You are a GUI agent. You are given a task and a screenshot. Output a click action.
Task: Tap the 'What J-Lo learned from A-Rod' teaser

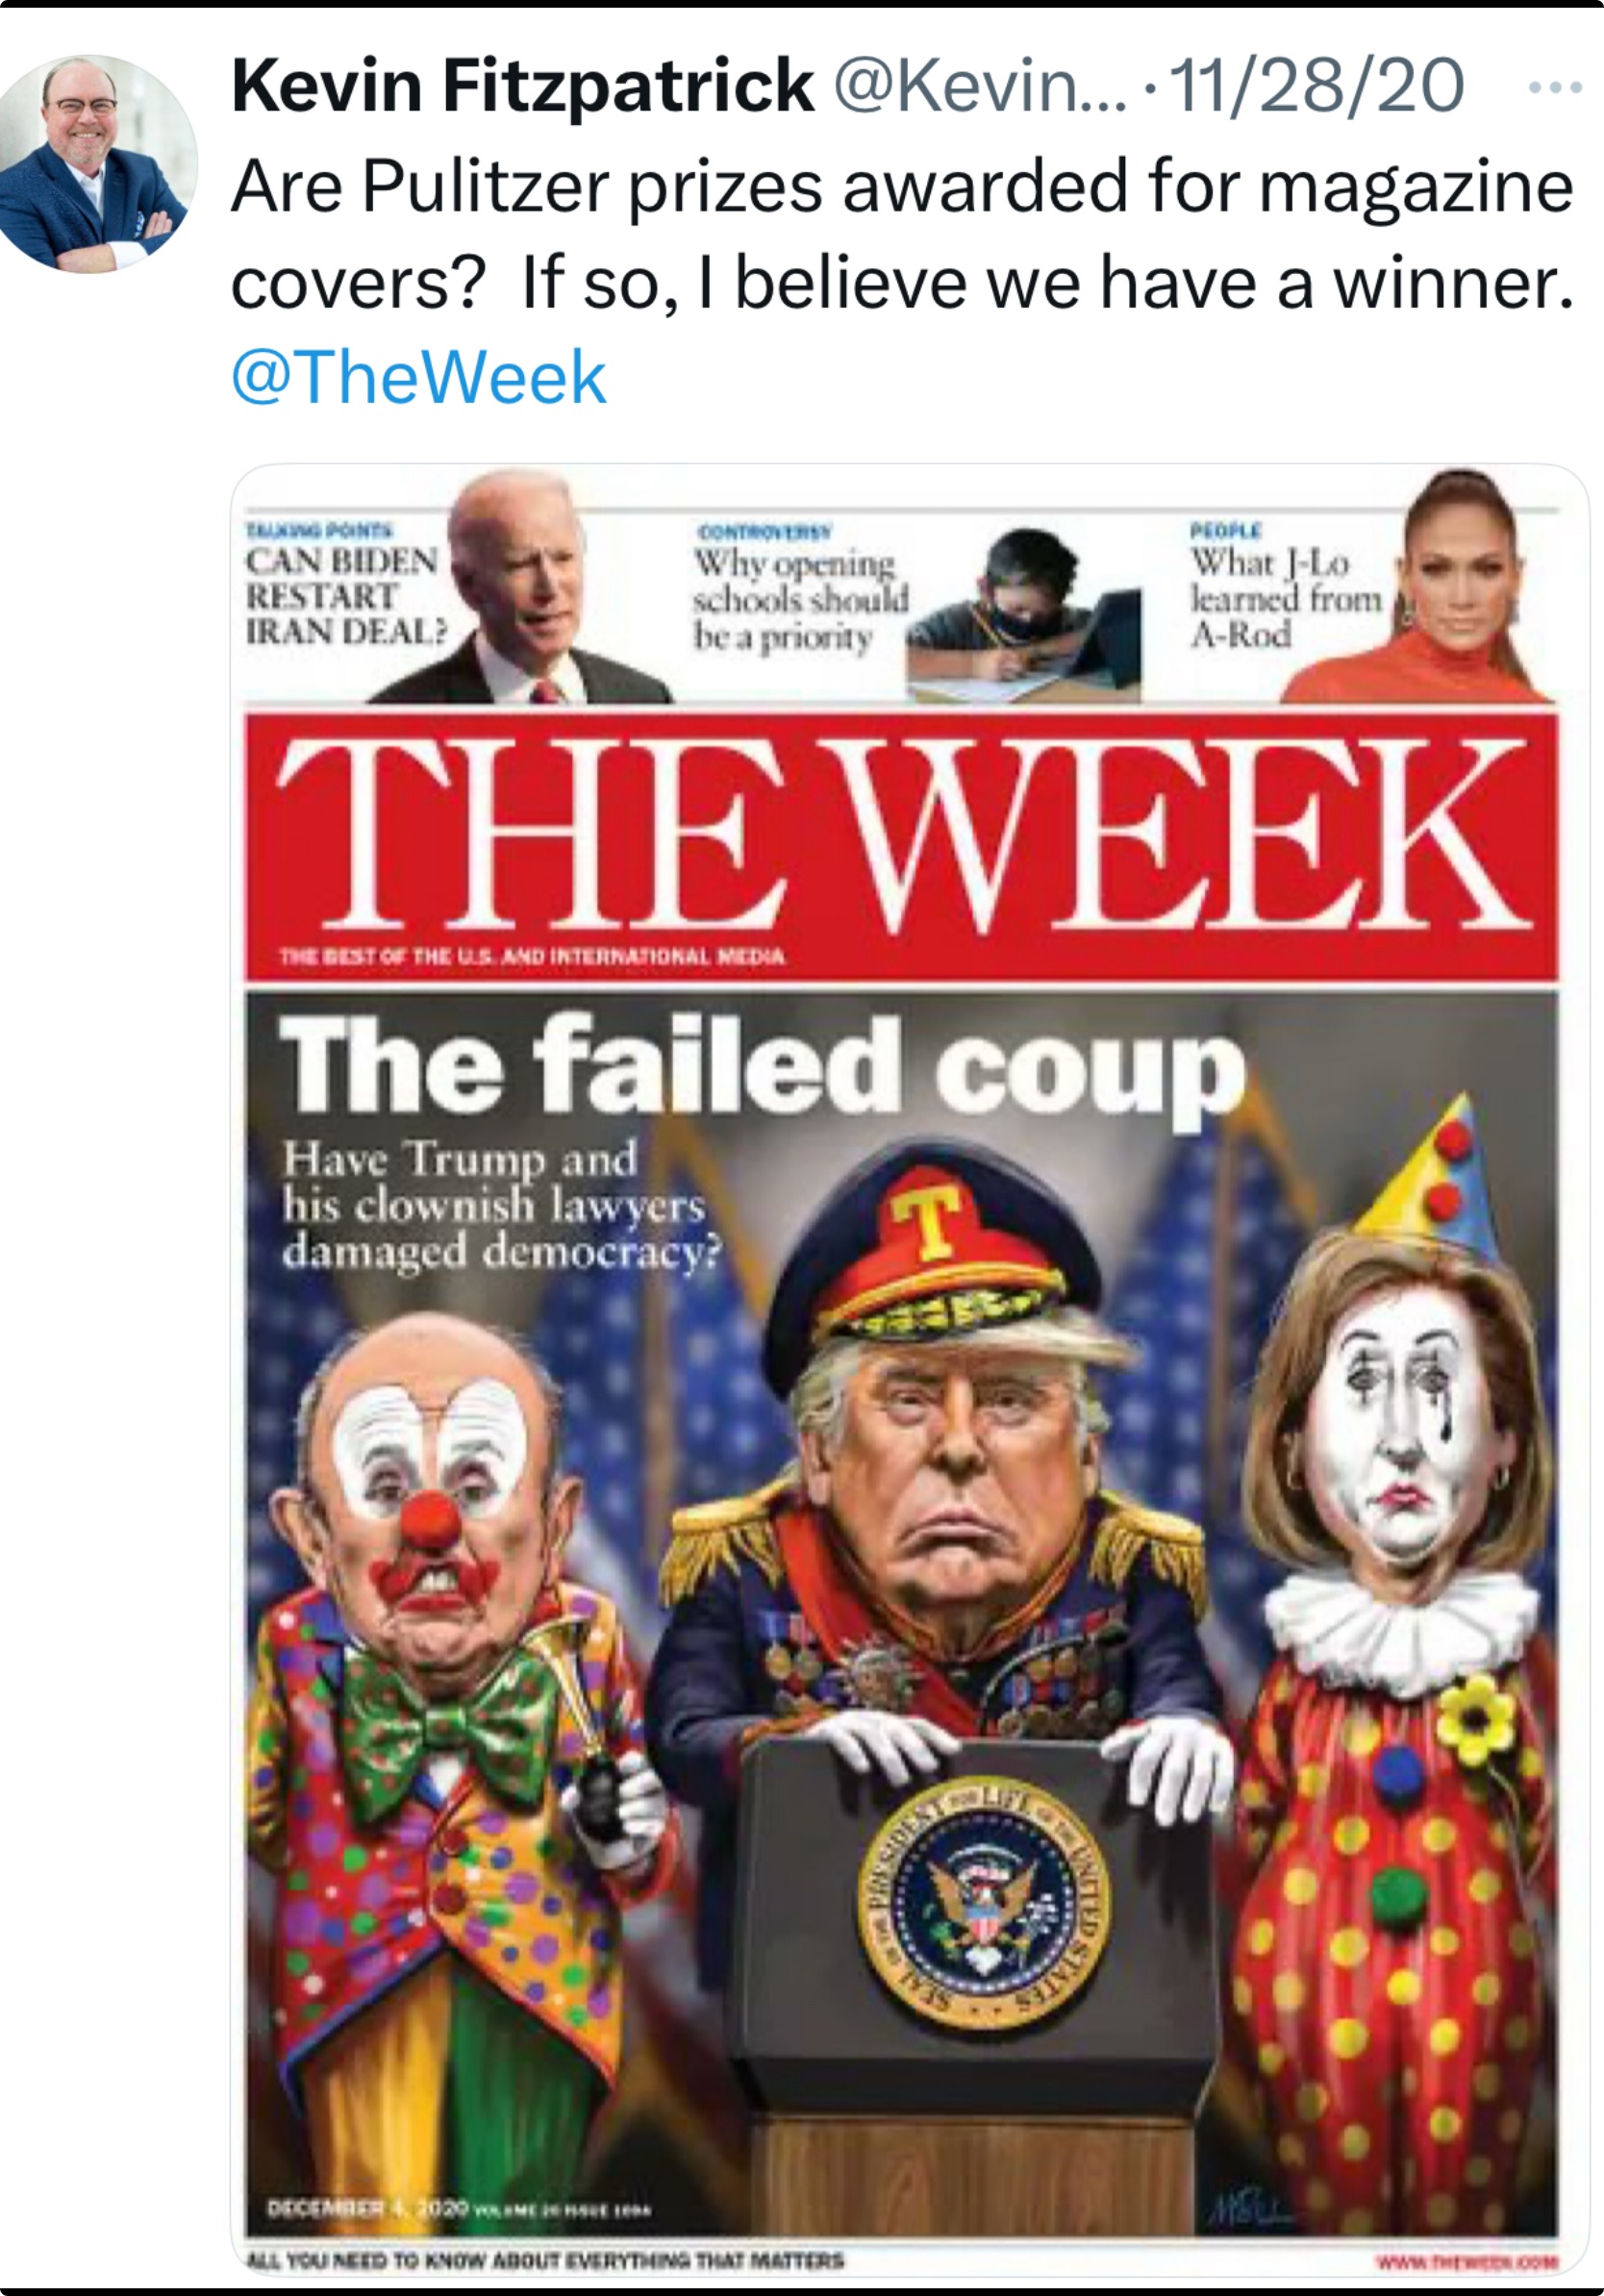(1284, 590)
